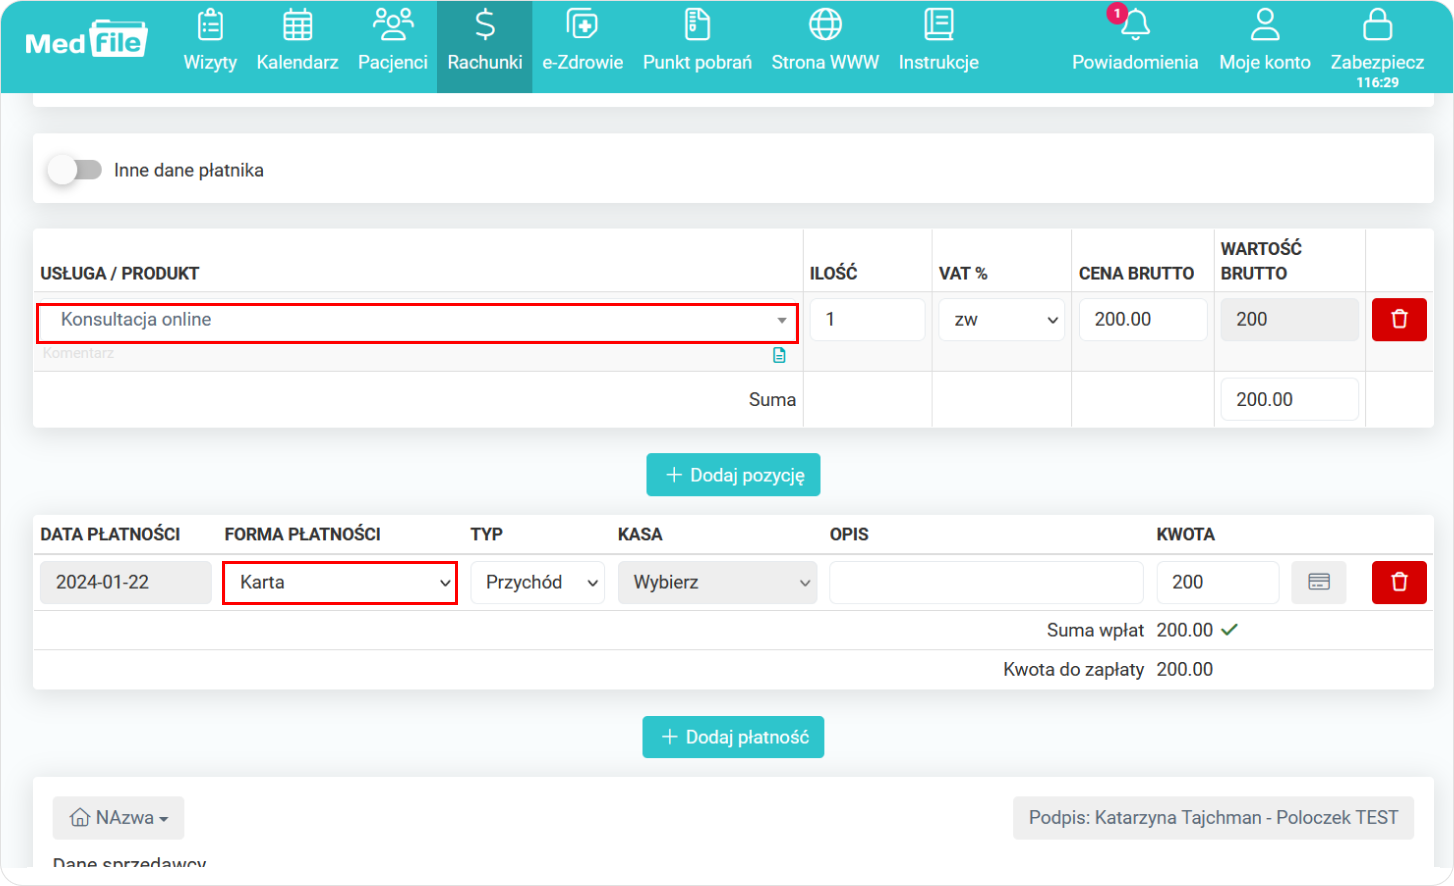
Task: Open the Konsultacja online service dropdown
Action: 417,321
